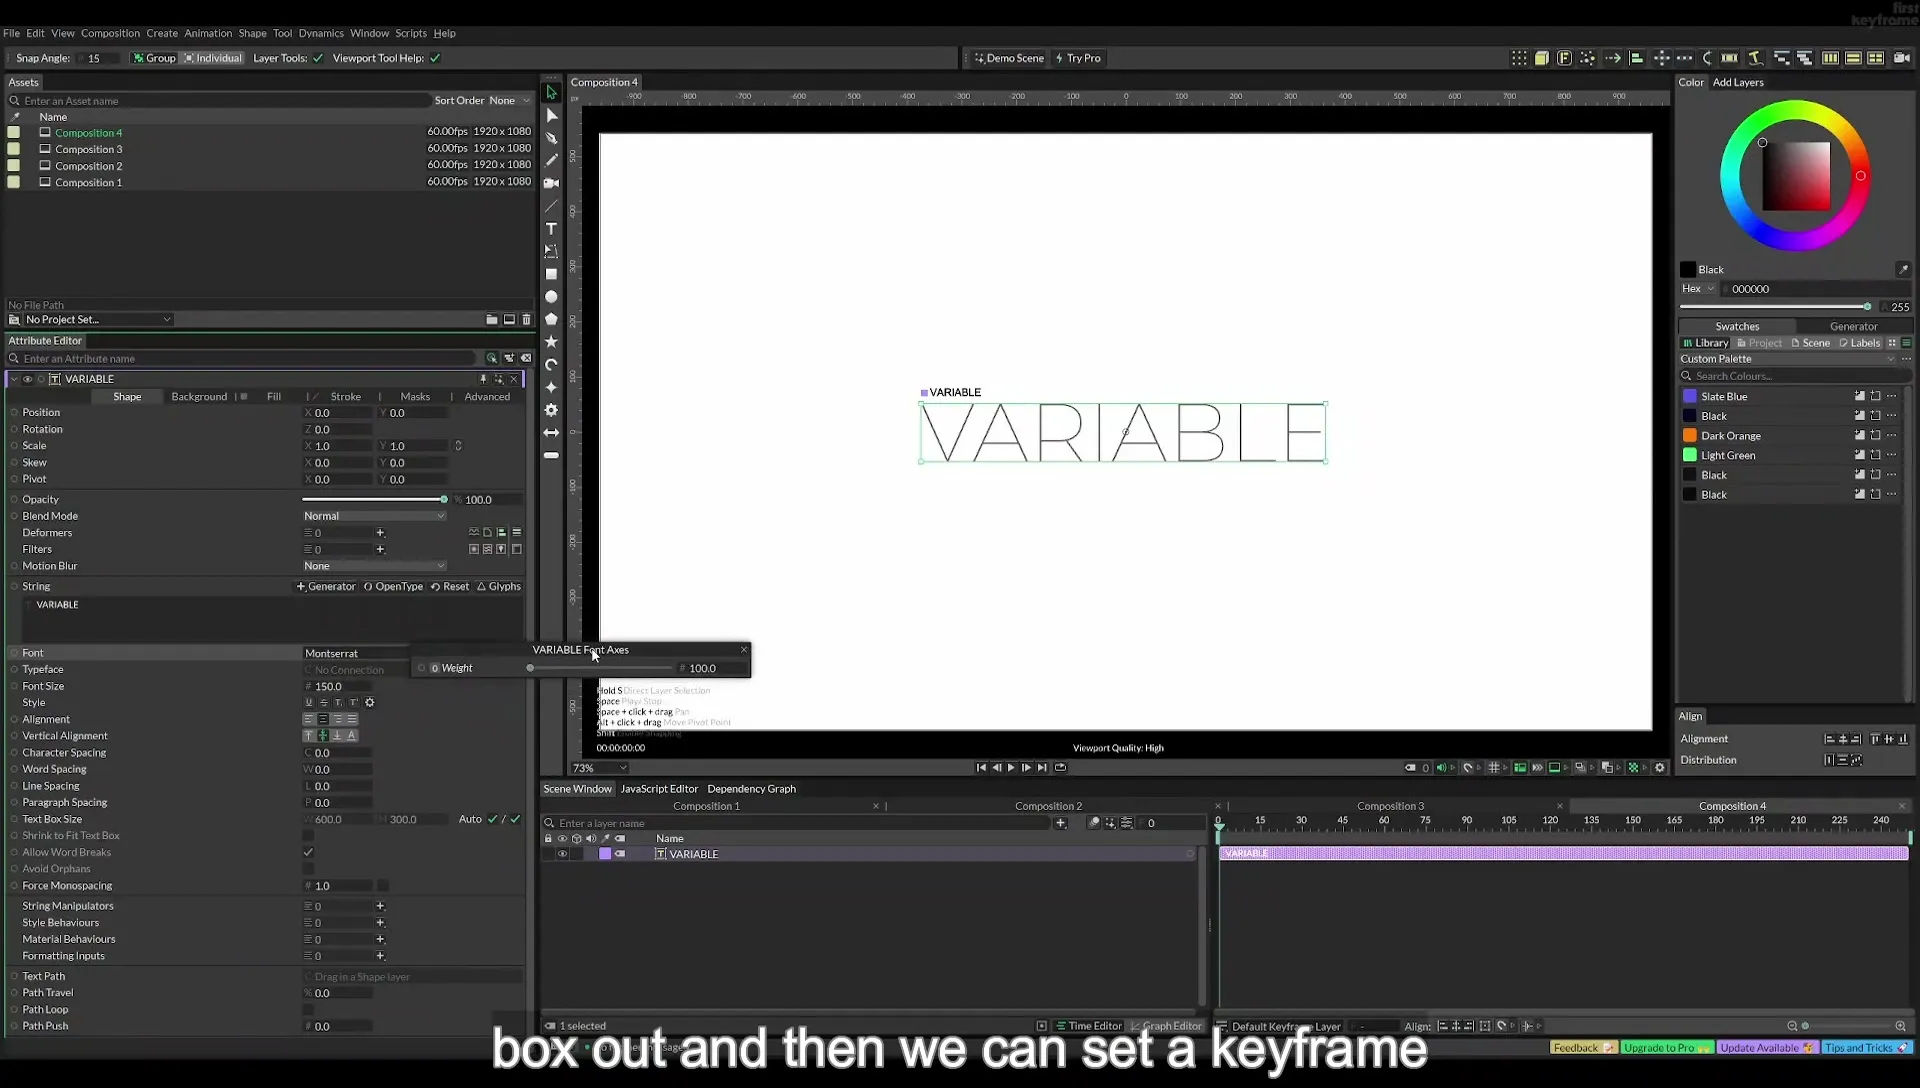The width and height of the screenshot is (1920, 1088).
Task: Click the Font Size value field
Action: coord(340,687)
